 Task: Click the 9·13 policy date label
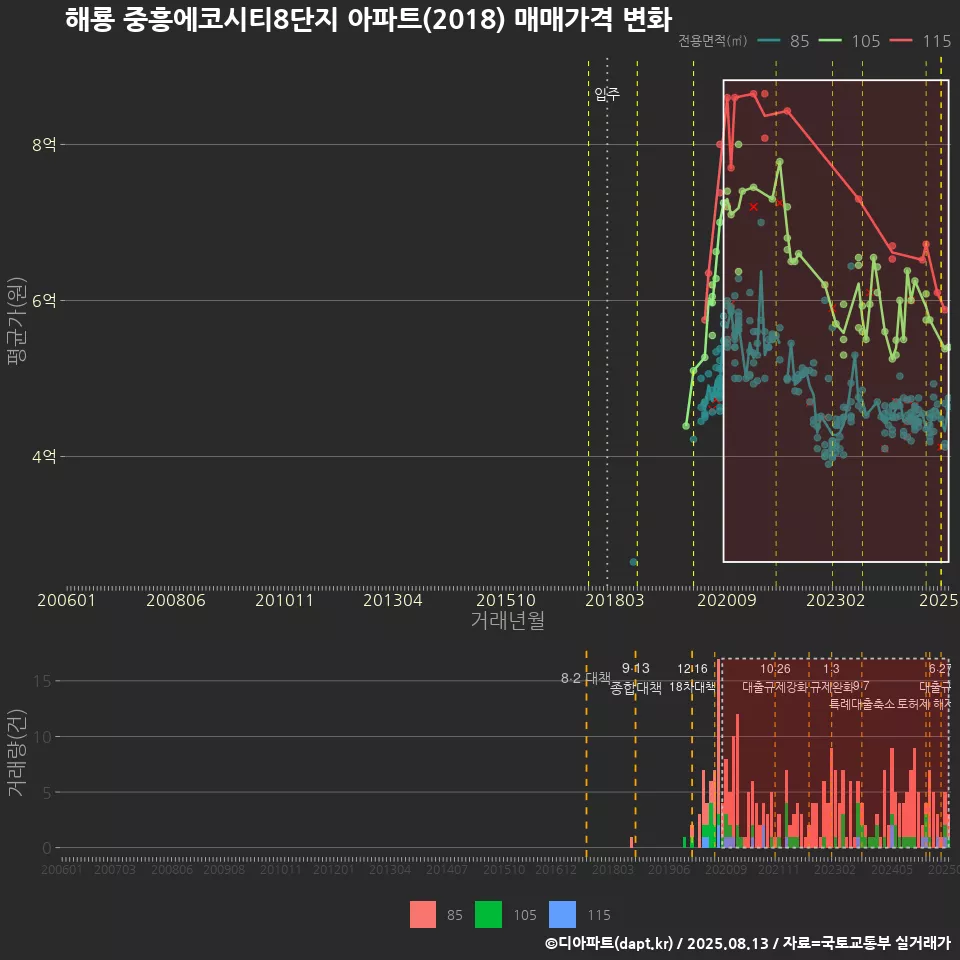tap(636, 668)
